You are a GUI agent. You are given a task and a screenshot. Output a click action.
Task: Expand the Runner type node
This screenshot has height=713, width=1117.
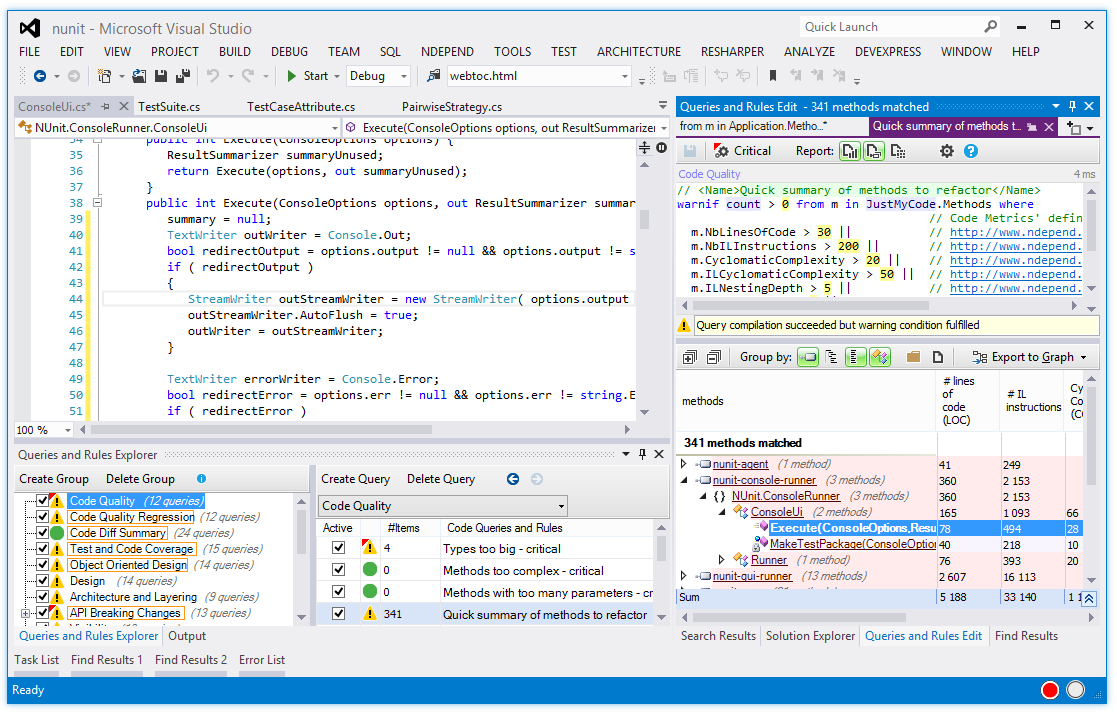pos(722,560)
